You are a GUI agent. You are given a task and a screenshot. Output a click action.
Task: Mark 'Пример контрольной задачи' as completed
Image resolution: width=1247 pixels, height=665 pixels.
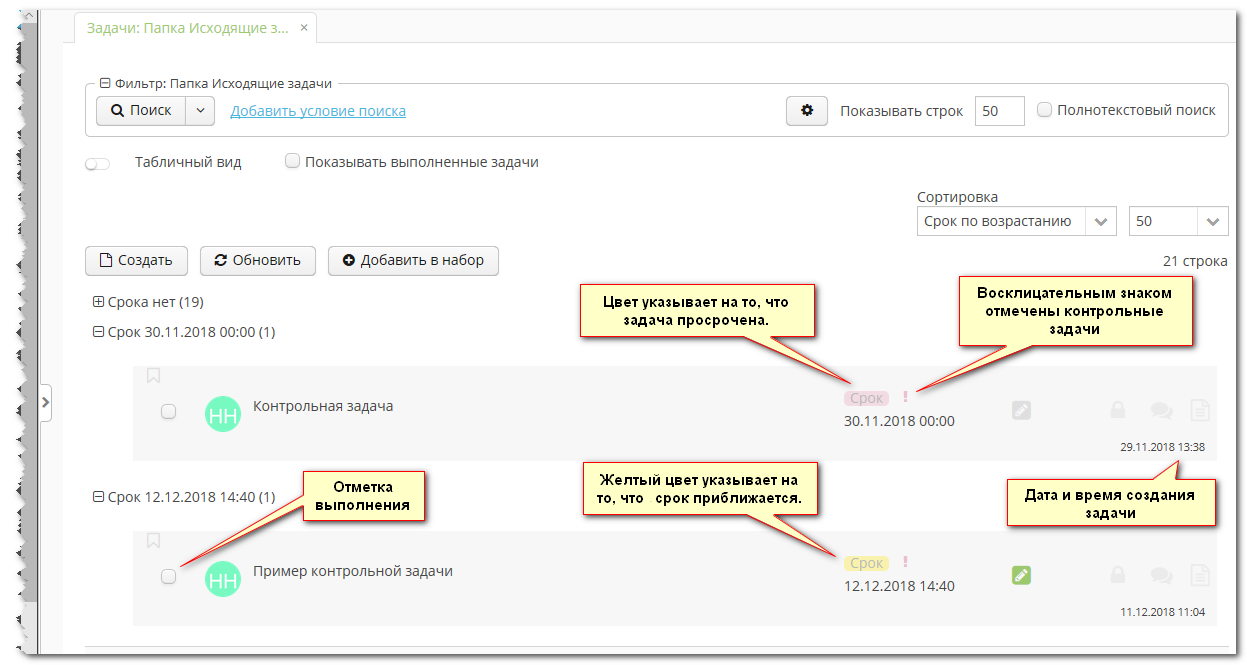click(169, 576)
